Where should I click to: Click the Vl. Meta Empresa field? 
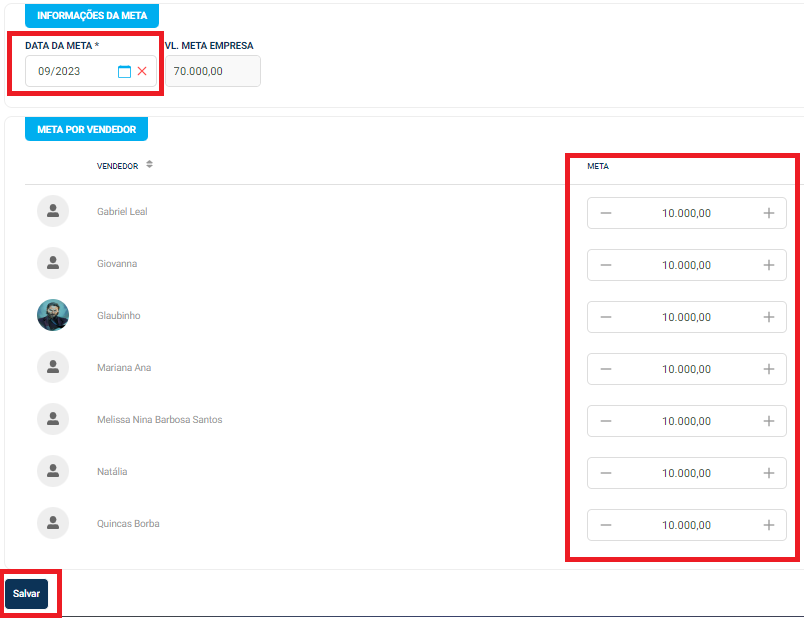(212, 71)
